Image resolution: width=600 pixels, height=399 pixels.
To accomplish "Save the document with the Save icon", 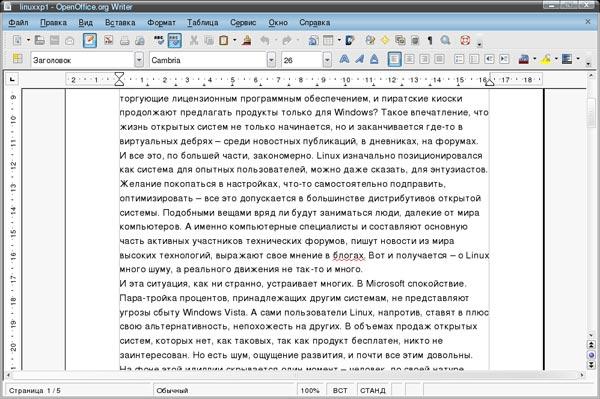I will (54, 40).
